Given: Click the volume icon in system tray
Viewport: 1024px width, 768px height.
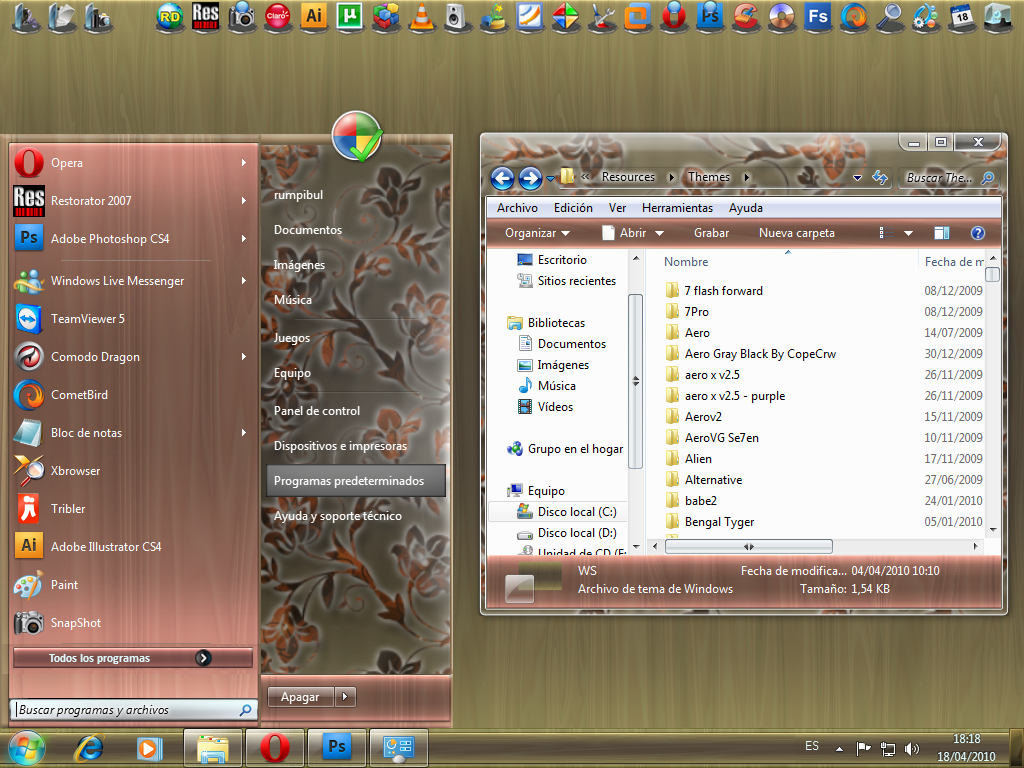Looking at the screenshot, I should pyautogui.click(x=912, y=748).
